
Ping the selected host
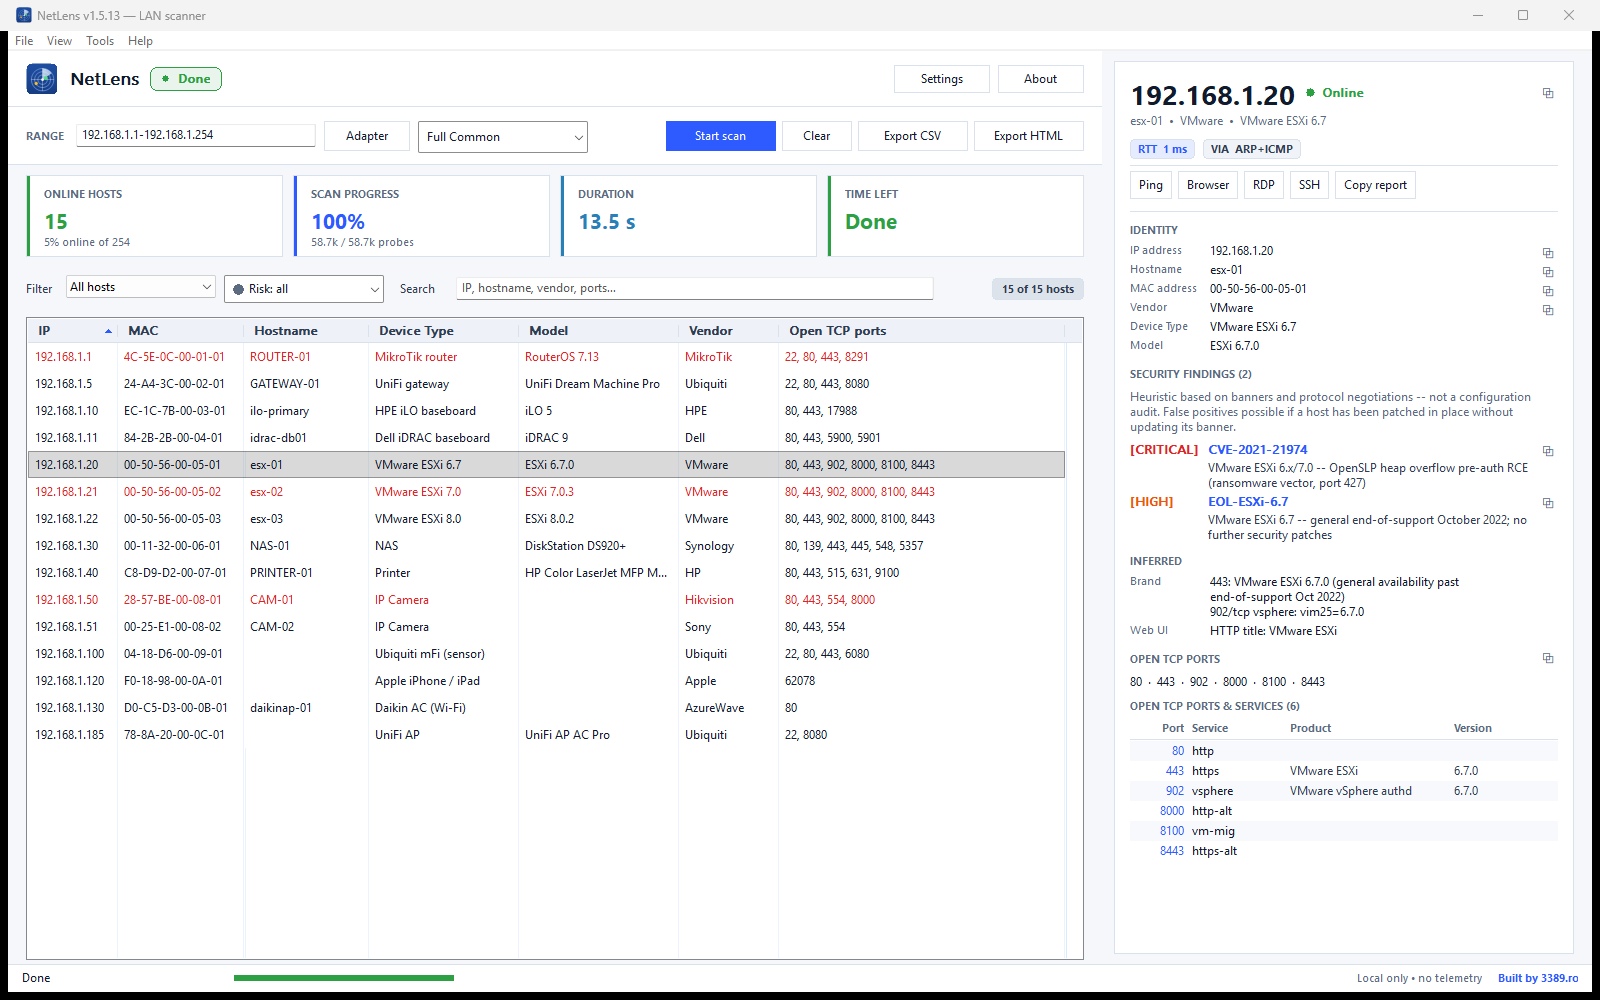tap(1151, 185)
